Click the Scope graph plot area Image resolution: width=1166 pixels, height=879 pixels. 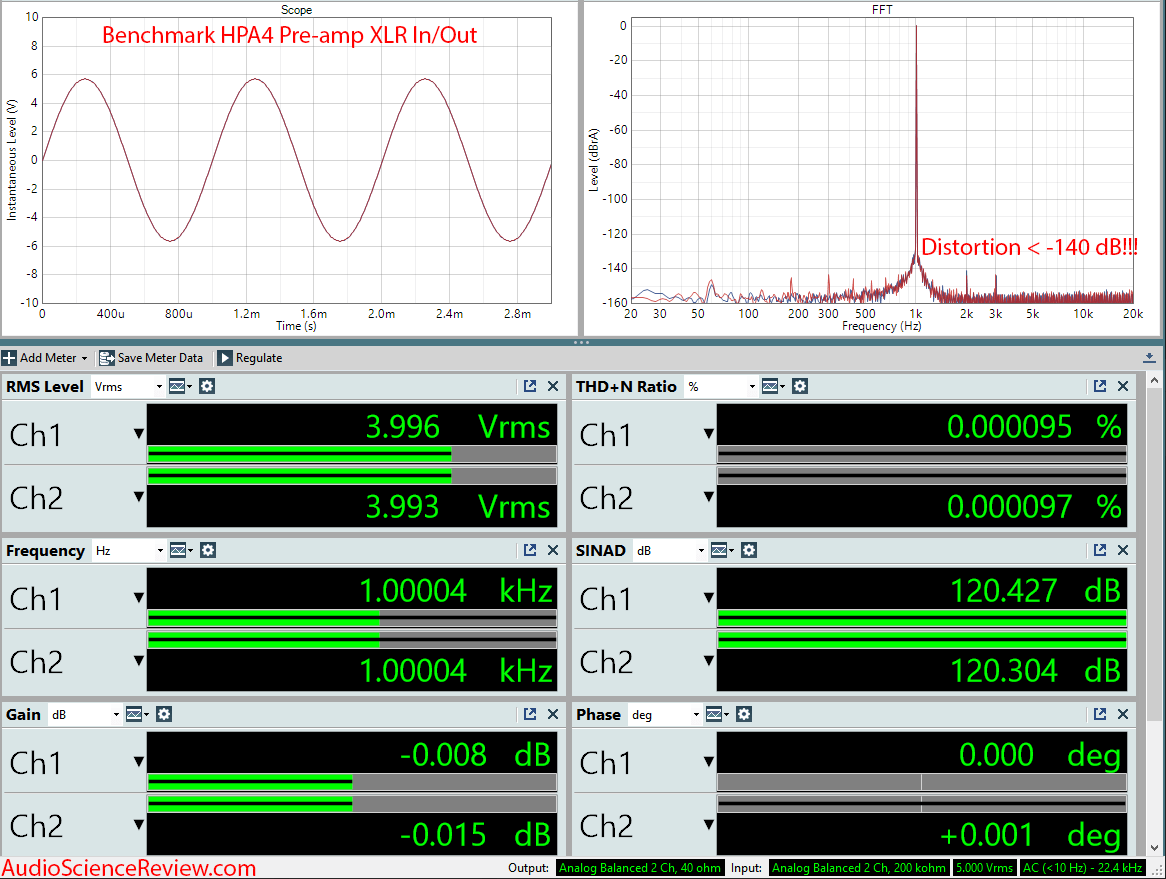point(297,160)
